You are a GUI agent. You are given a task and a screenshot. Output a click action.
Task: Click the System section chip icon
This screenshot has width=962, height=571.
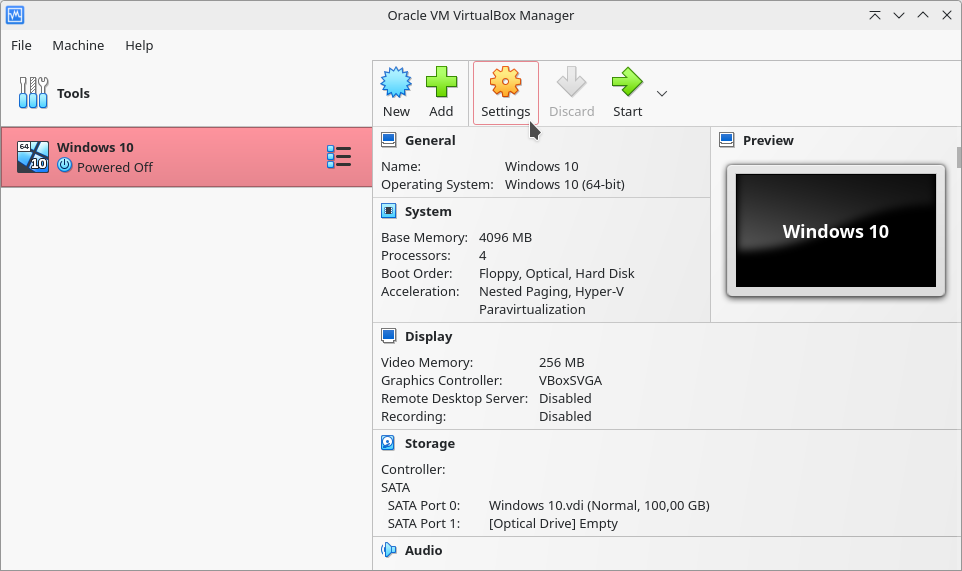pos(388,211)
